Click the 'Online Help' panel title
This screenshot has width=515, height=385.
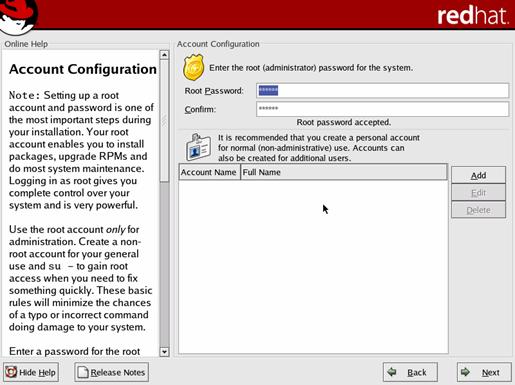coord(26,44)
